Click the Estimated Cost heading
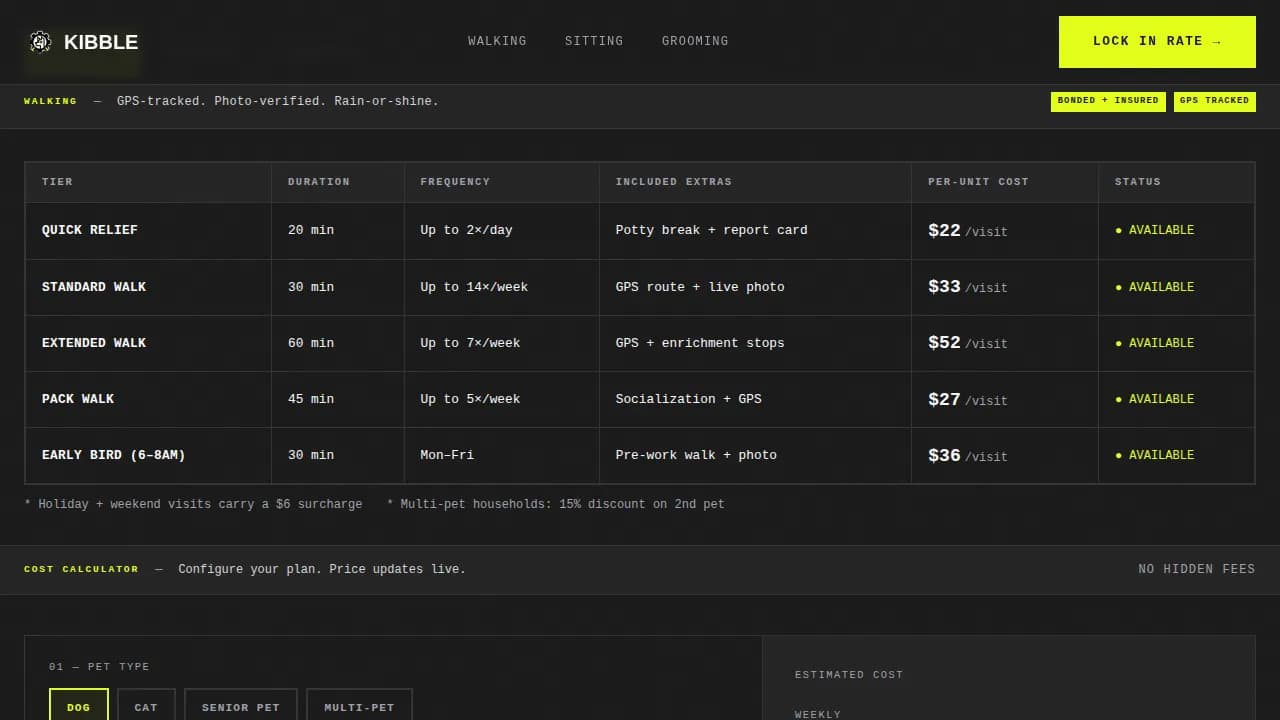The image size is (1280, 720). coord(849,675)
